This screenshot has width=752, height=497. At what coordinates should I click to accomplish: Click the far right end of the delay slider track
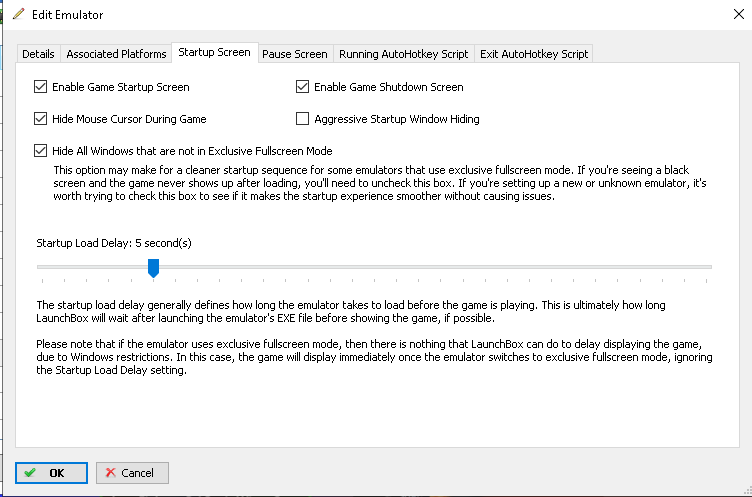[x=708, y=267]
